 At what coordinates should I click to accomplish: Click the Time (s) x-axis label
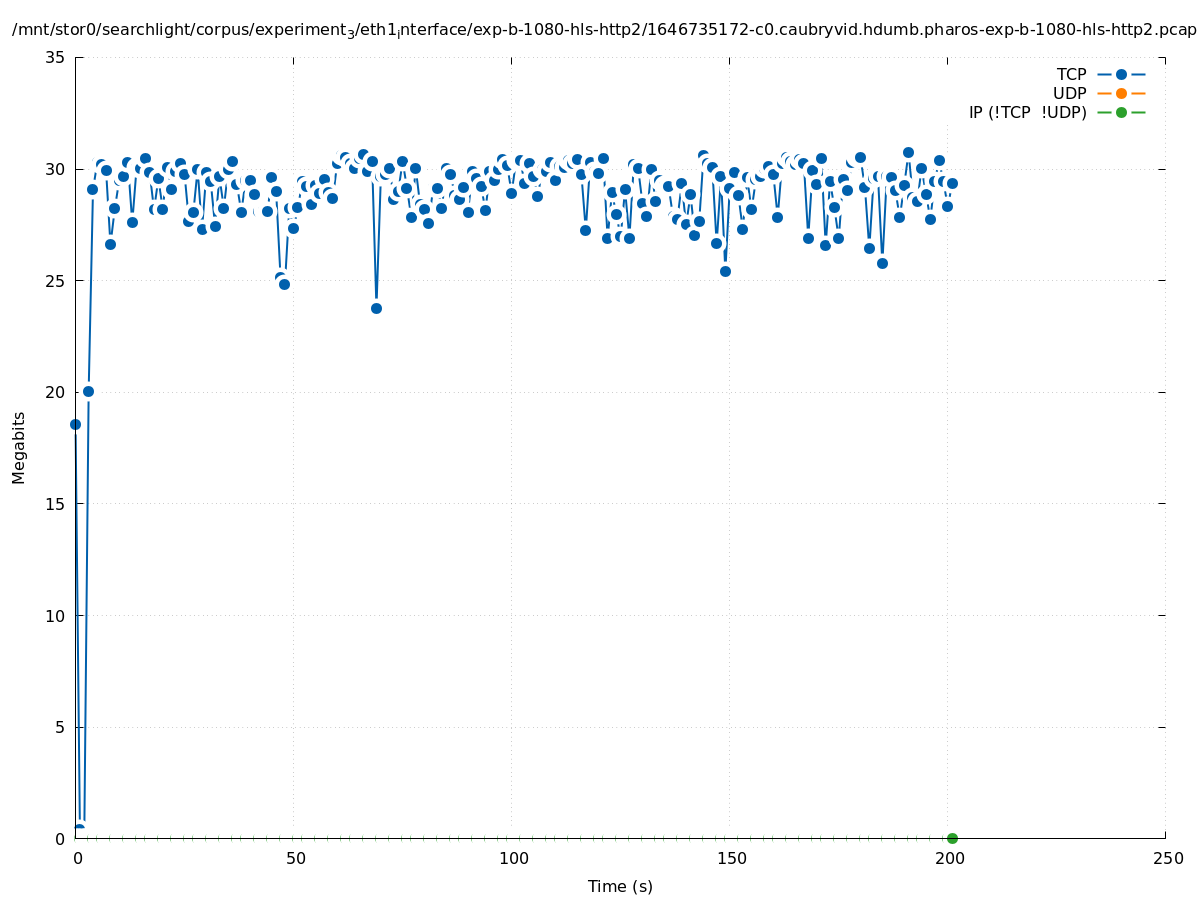(x=620, y=886)
